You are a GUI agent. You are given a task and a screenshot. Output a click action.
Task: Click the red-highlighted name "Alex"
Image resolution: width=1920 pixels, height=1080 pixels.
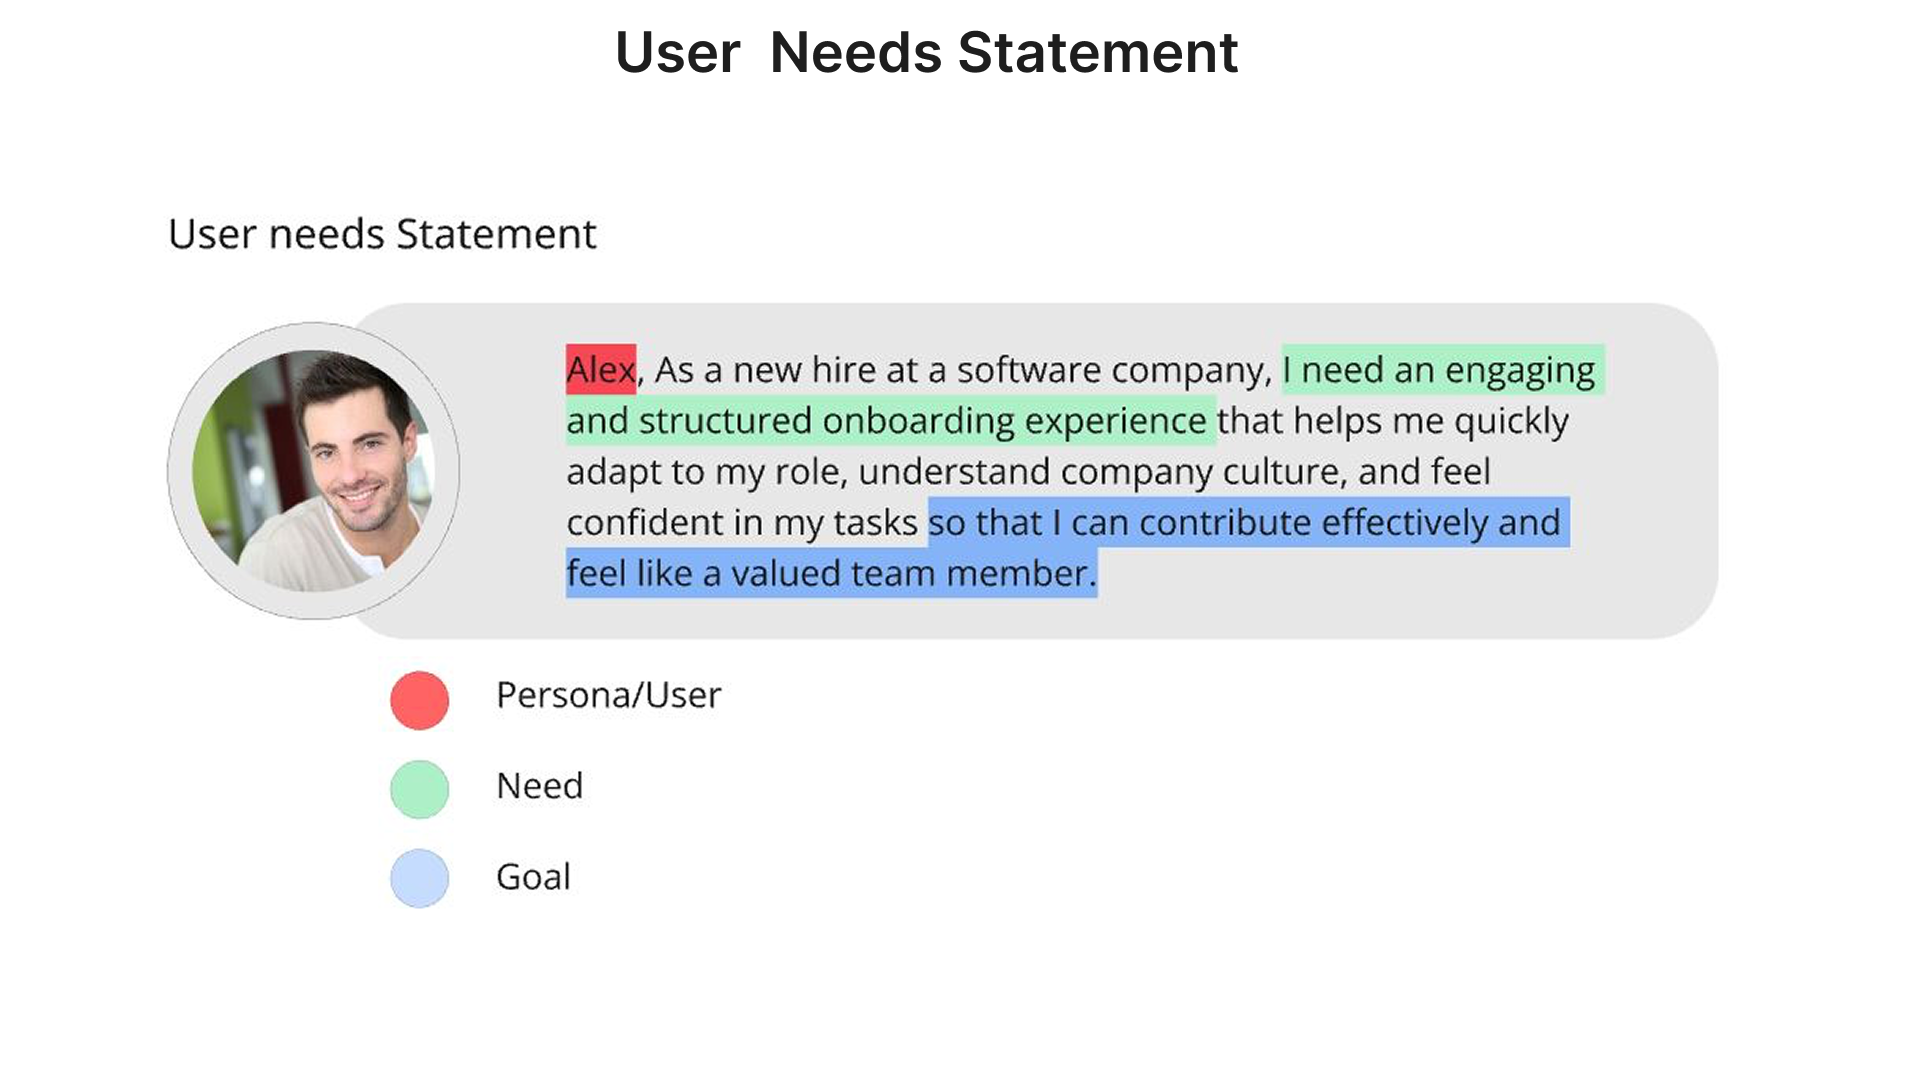[600, 370]
